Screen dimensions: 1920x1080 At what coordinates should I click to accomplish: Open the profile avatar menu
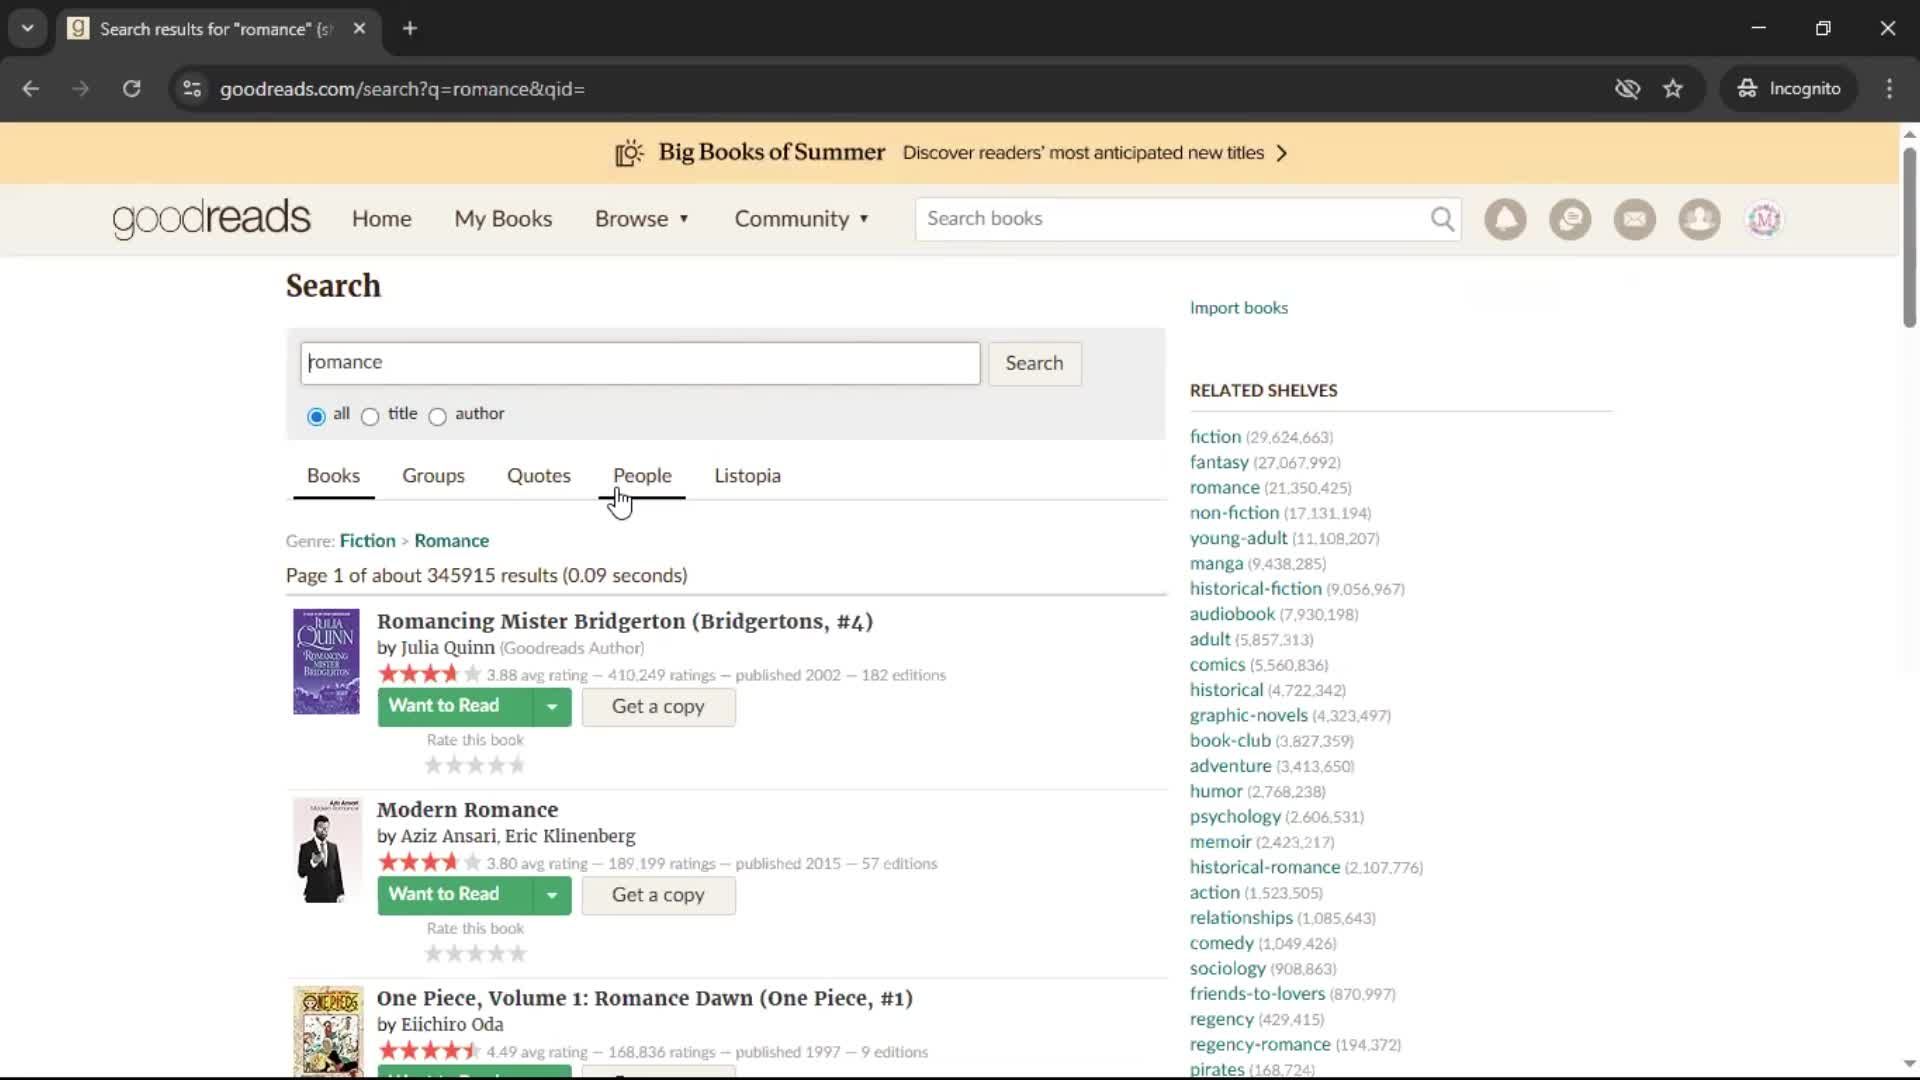1764,219
